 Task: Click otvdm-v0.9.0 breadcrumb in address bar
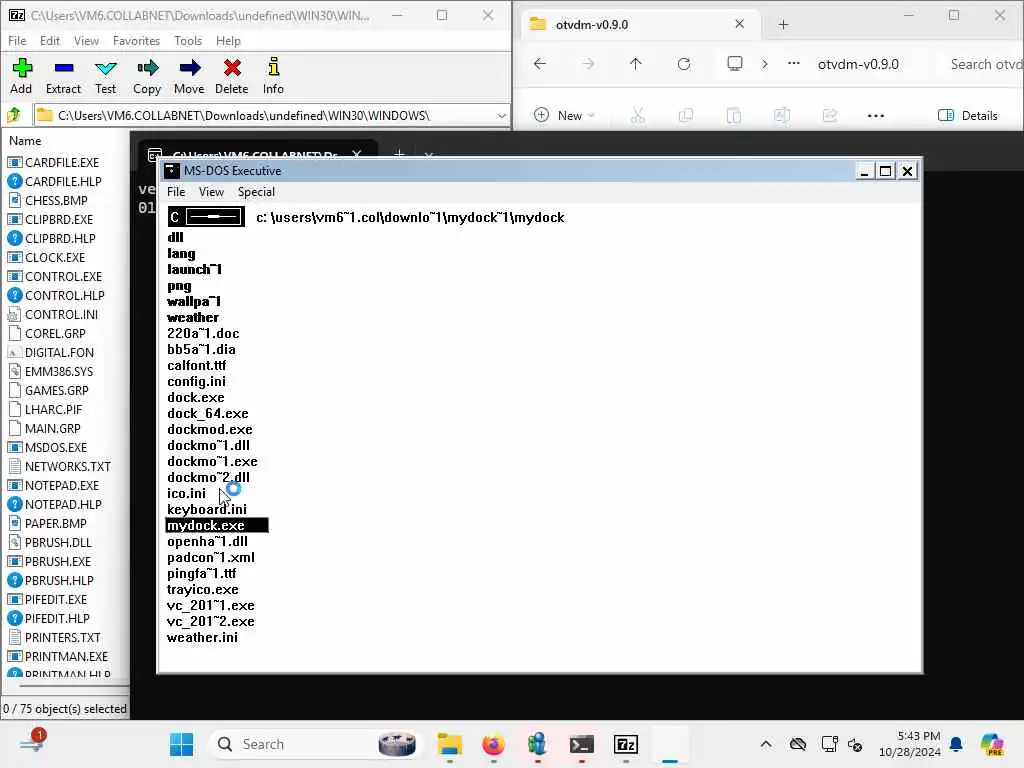pos(858,64)
